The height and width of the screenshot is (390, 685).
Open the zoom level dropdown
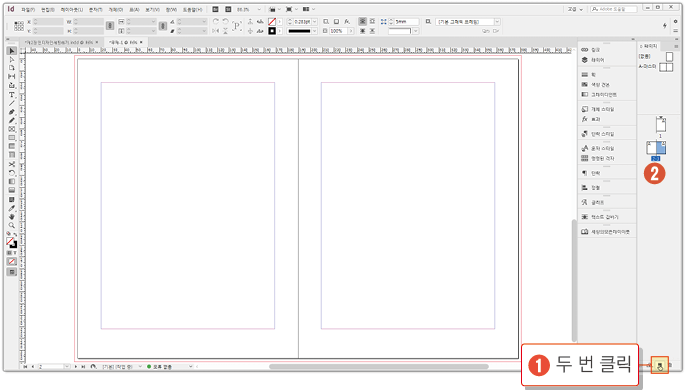259,9
